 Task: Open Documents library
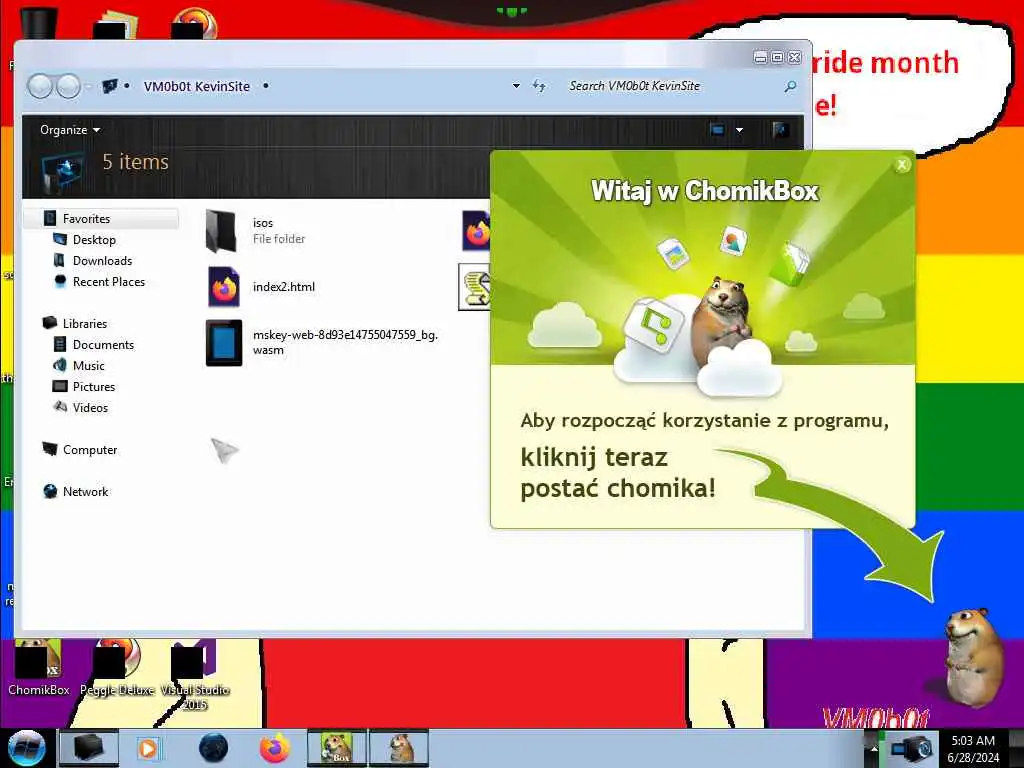[x=103, y=344]
